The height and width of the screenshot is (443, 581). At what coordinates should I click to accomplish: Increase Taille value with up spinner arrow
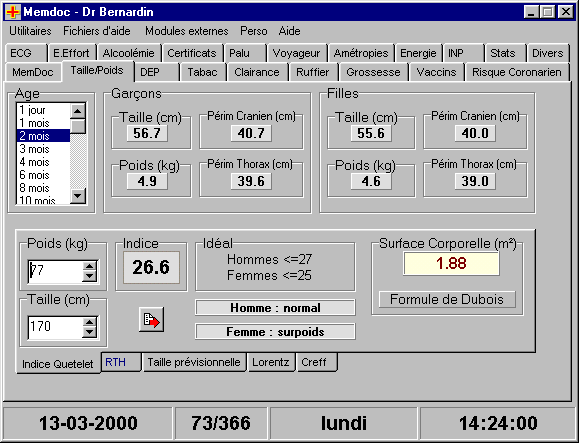coord(89,322)
